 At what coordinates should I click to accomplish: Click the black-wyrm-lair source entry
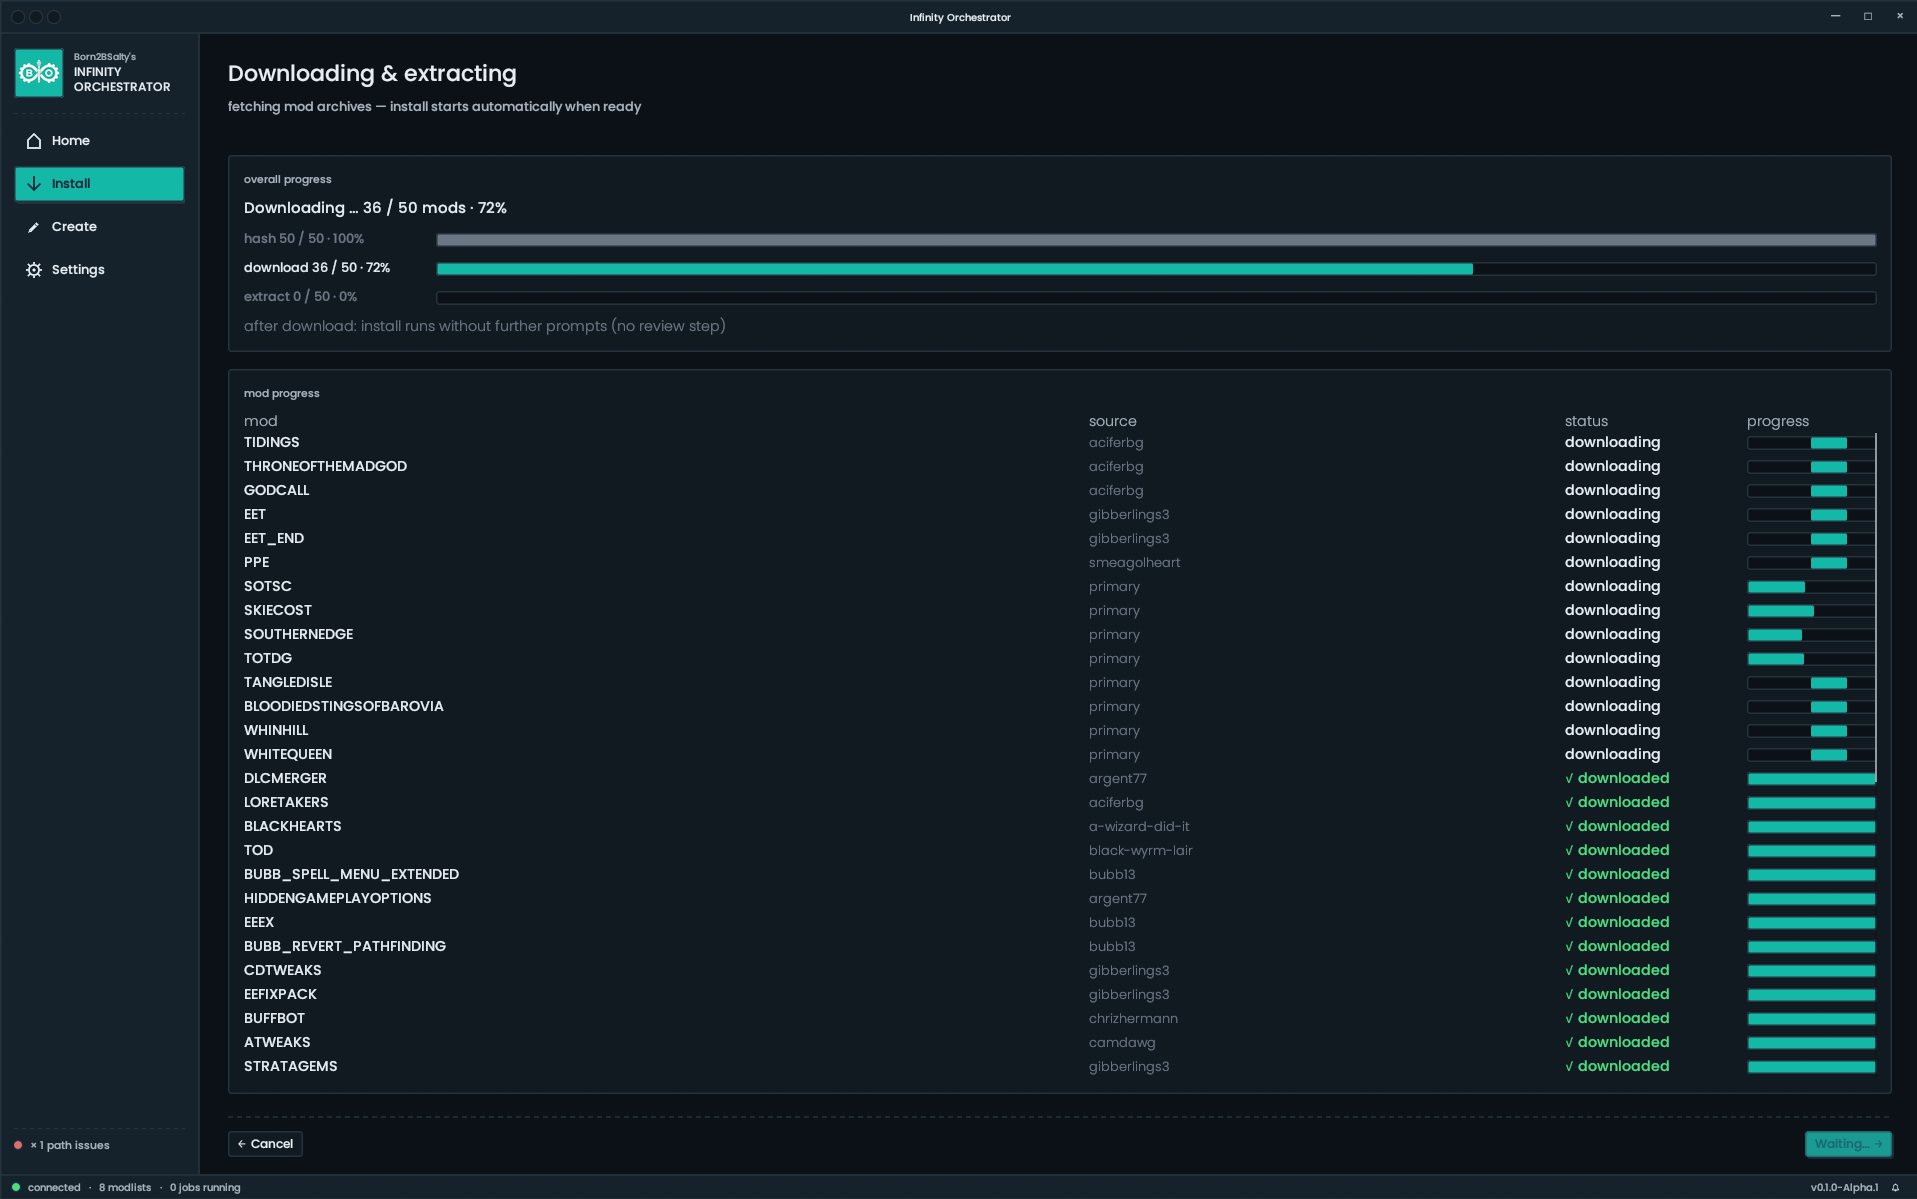[1140, 850]
